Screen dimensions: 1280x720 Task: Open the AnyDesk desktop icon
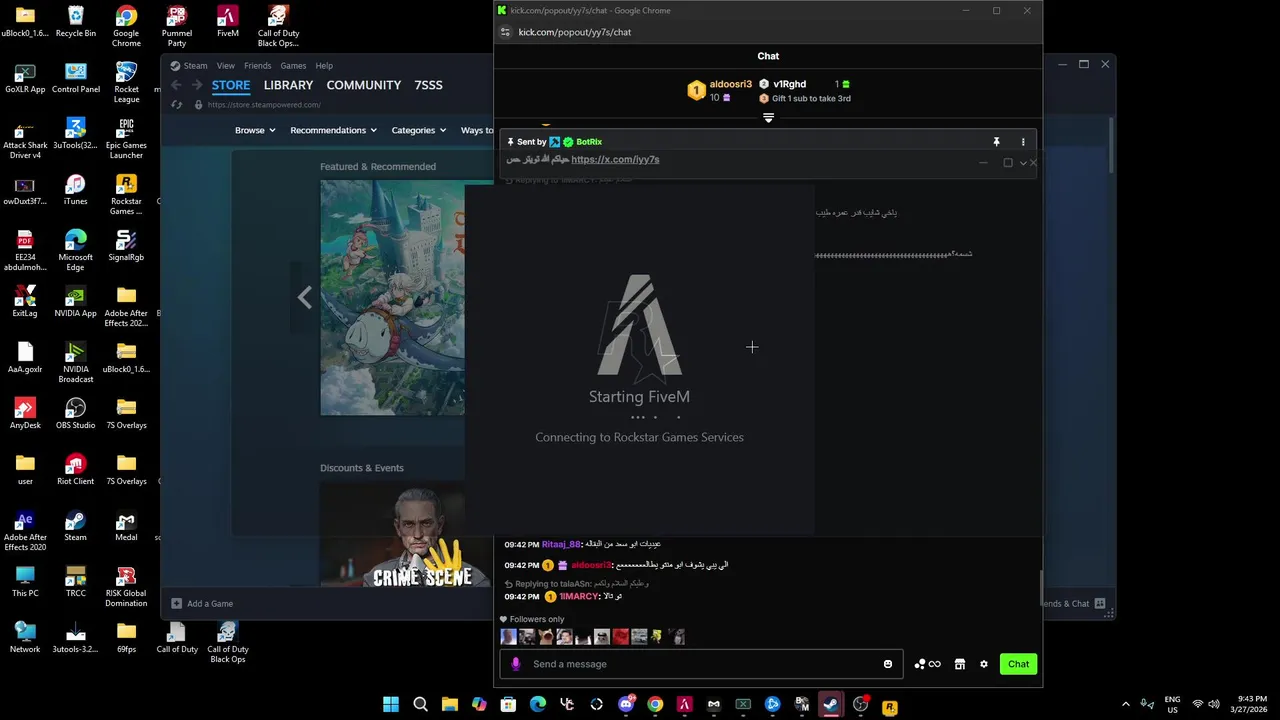coord(25,413)
